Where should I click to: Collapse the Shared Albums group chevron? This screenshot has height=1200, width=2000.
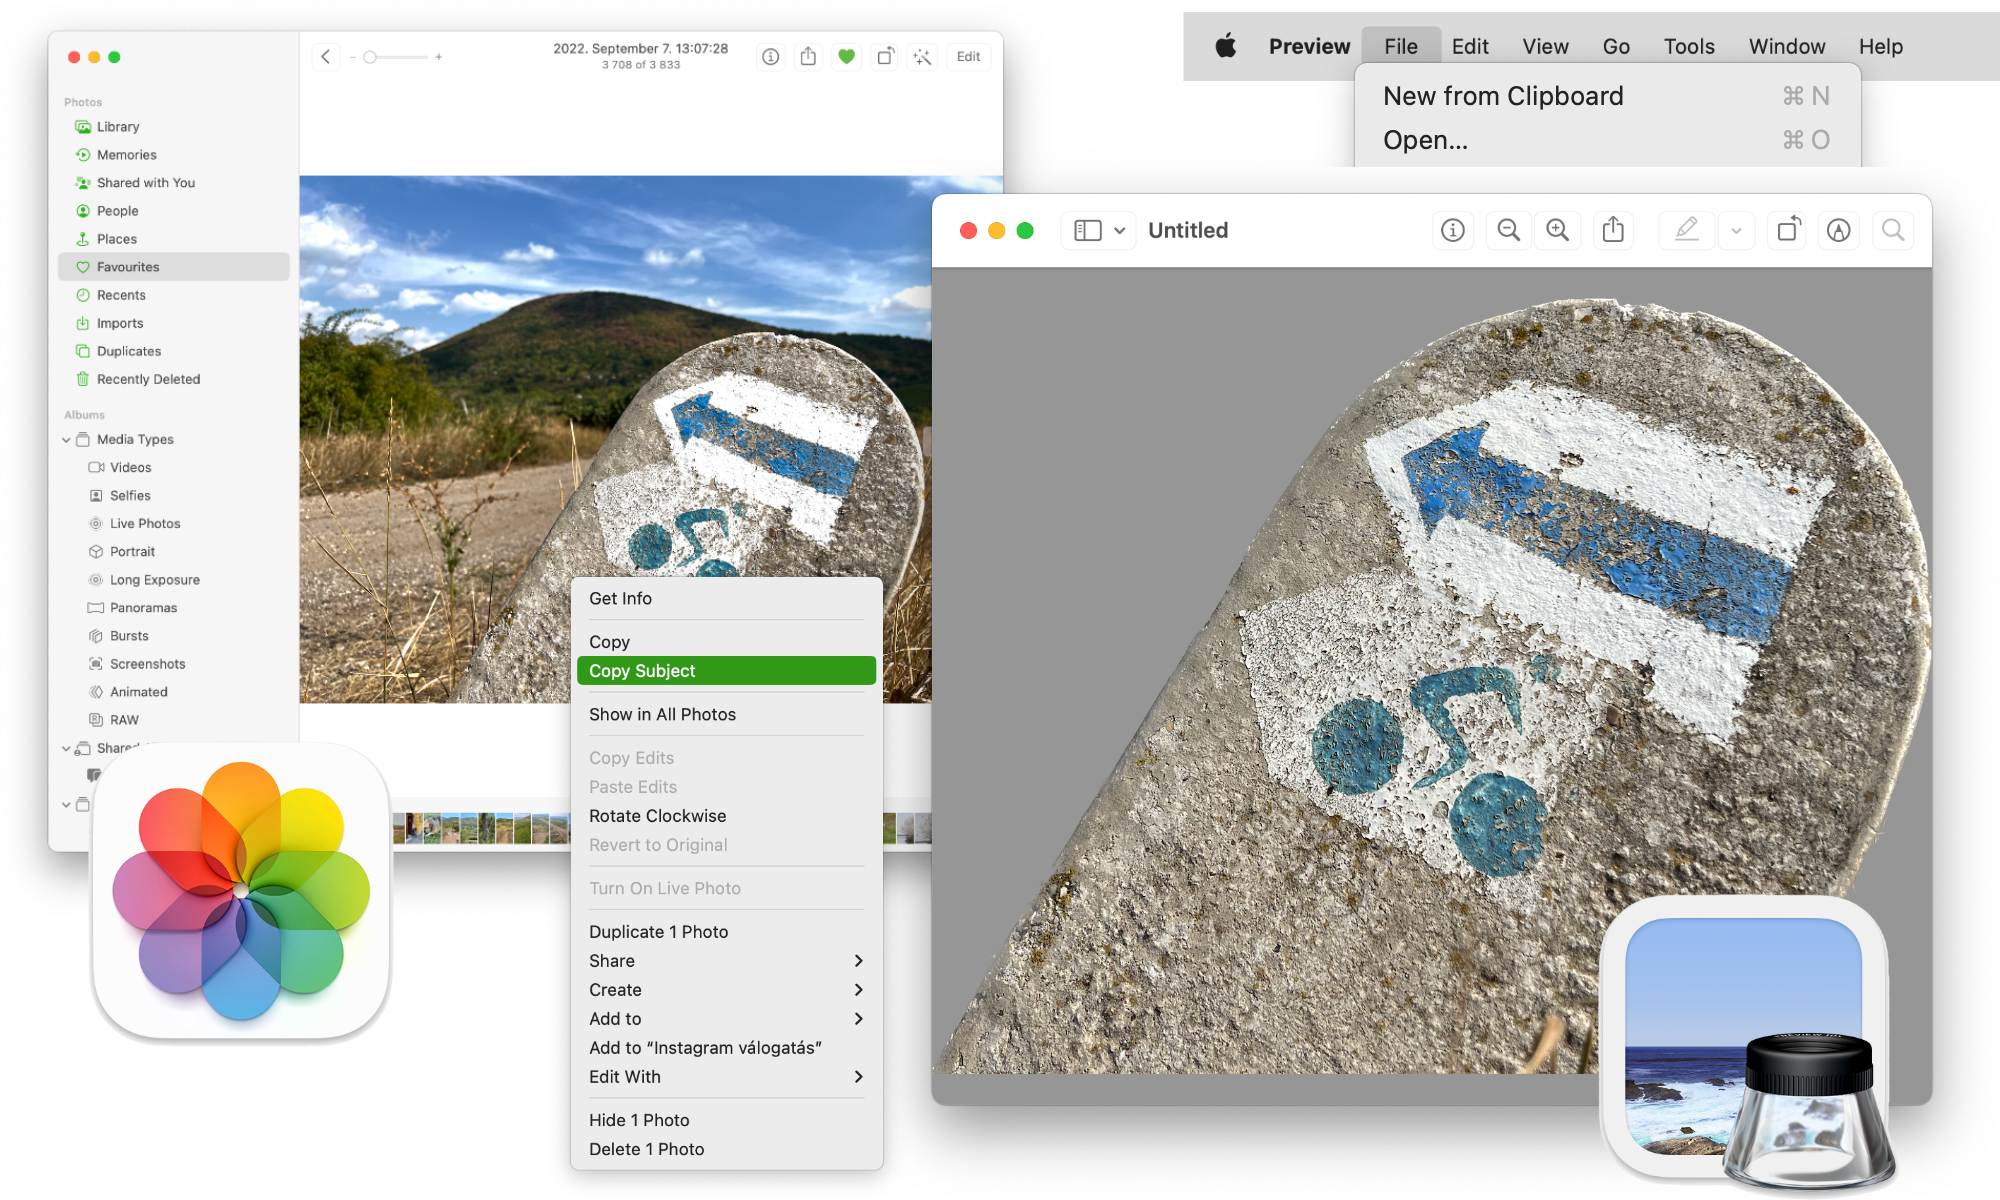coord(66,748)
